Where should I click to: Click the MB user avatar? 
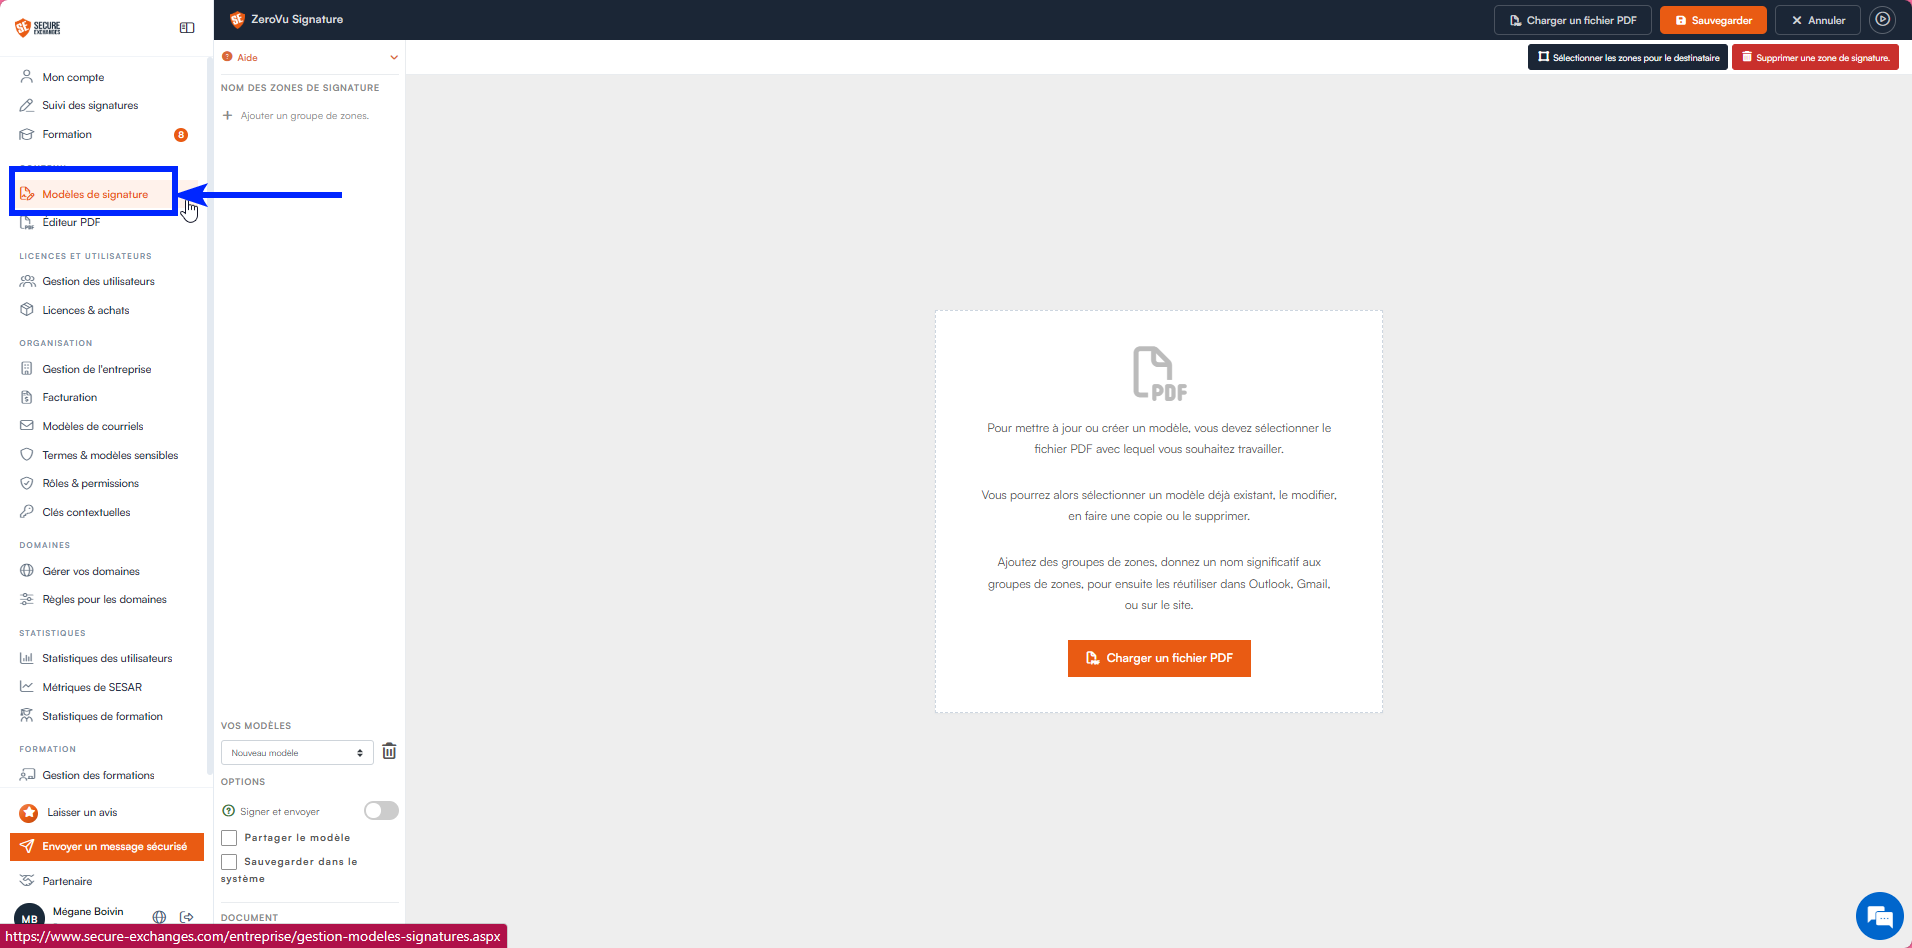click(x=29, y=918)
